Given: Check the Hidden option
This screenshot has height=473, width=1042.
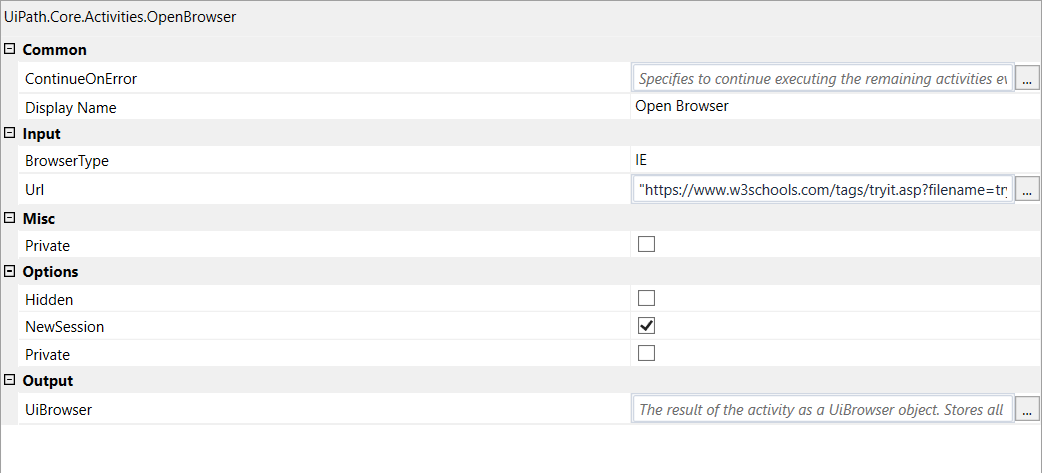Looking at the screenshot, I should tap(646, 298).
